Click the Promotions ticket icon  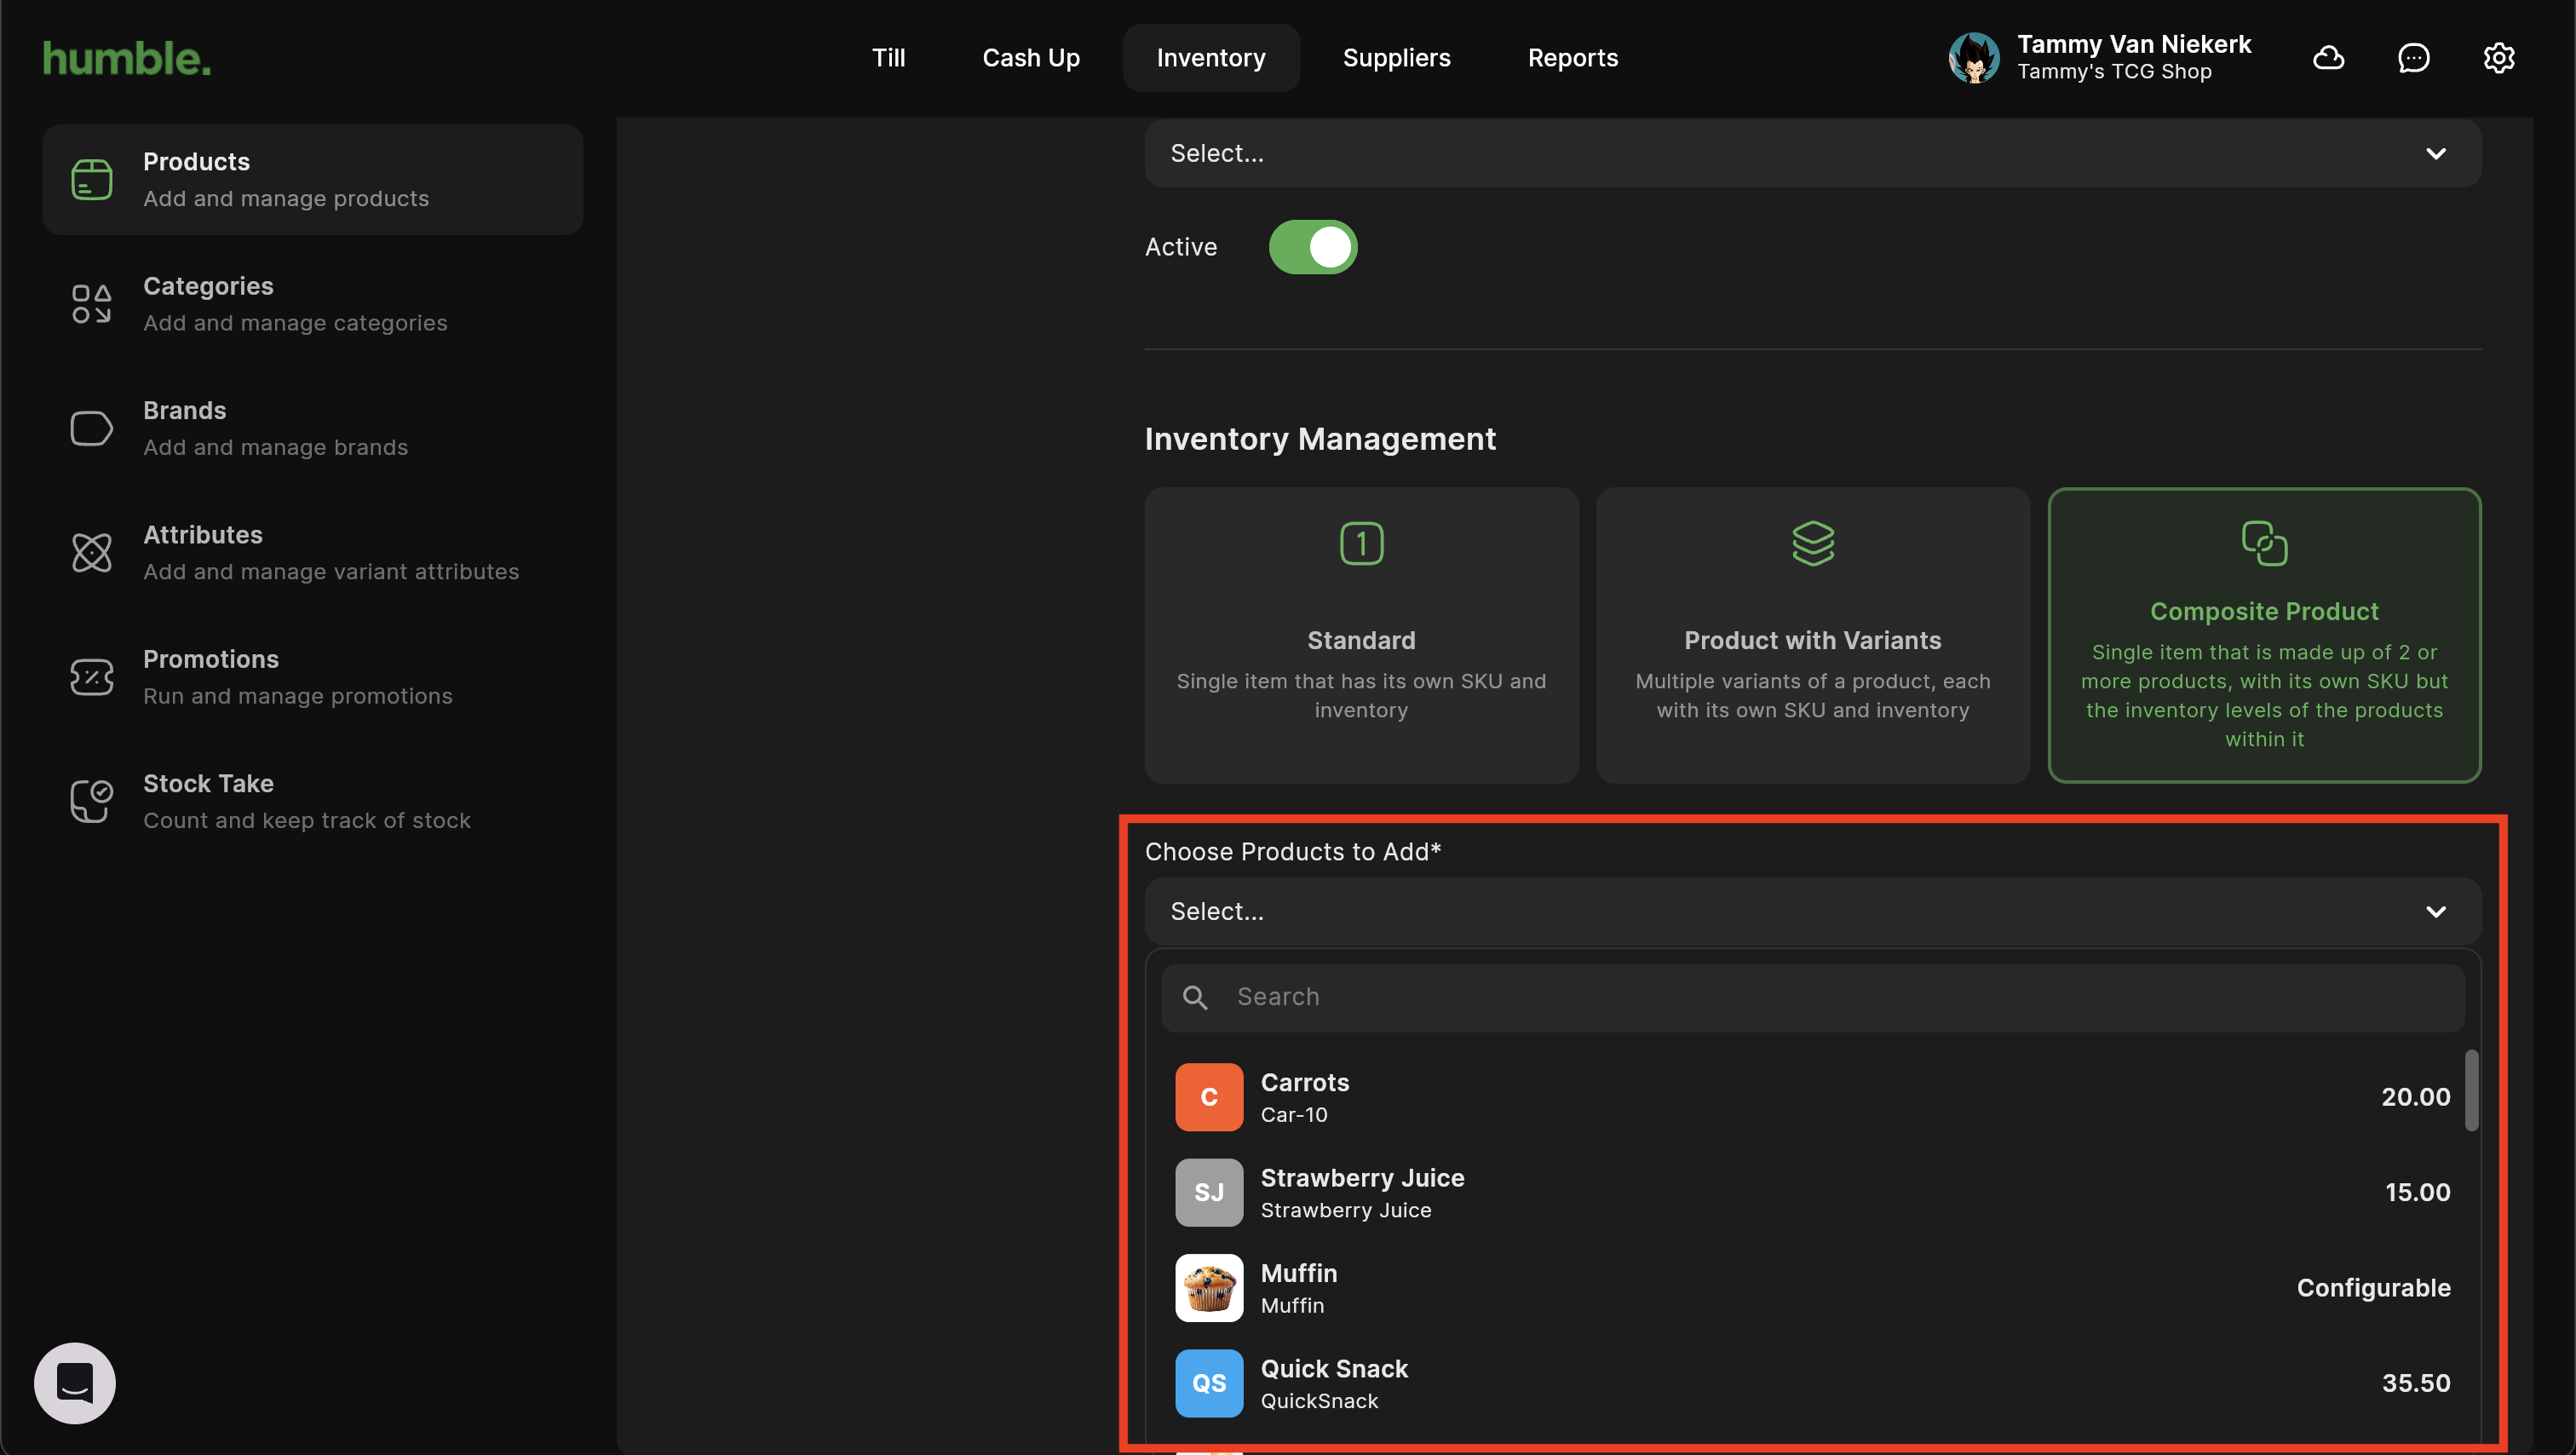pos(91,677)
